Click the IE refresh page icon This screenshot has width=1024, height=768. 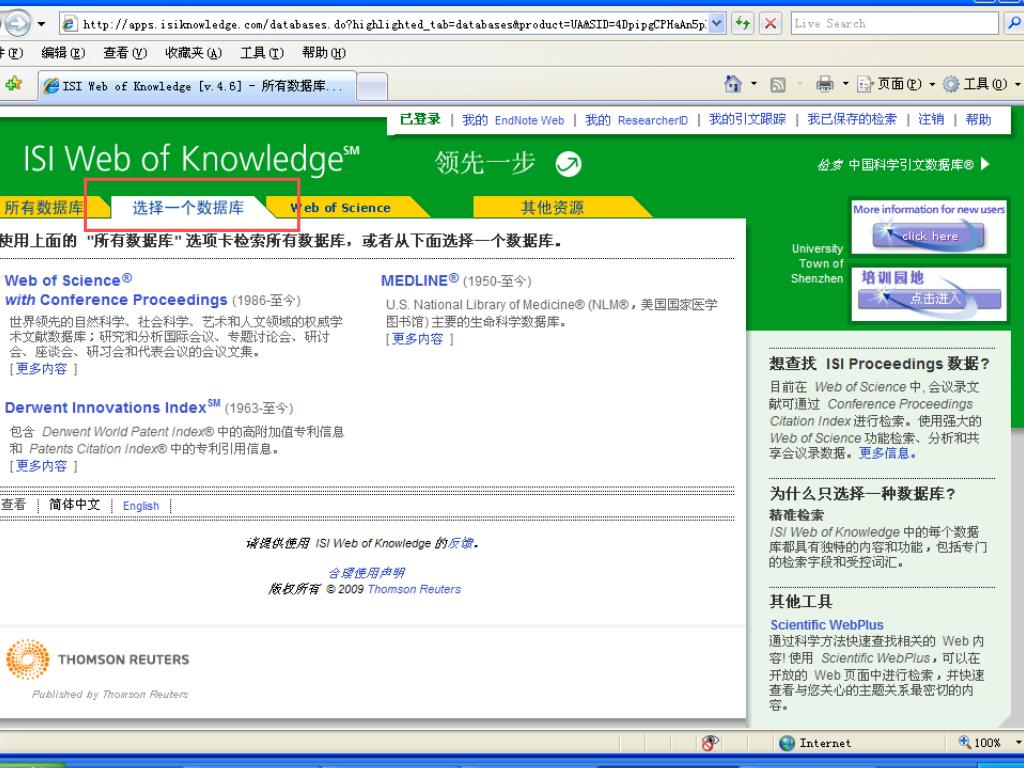point(749,23)
